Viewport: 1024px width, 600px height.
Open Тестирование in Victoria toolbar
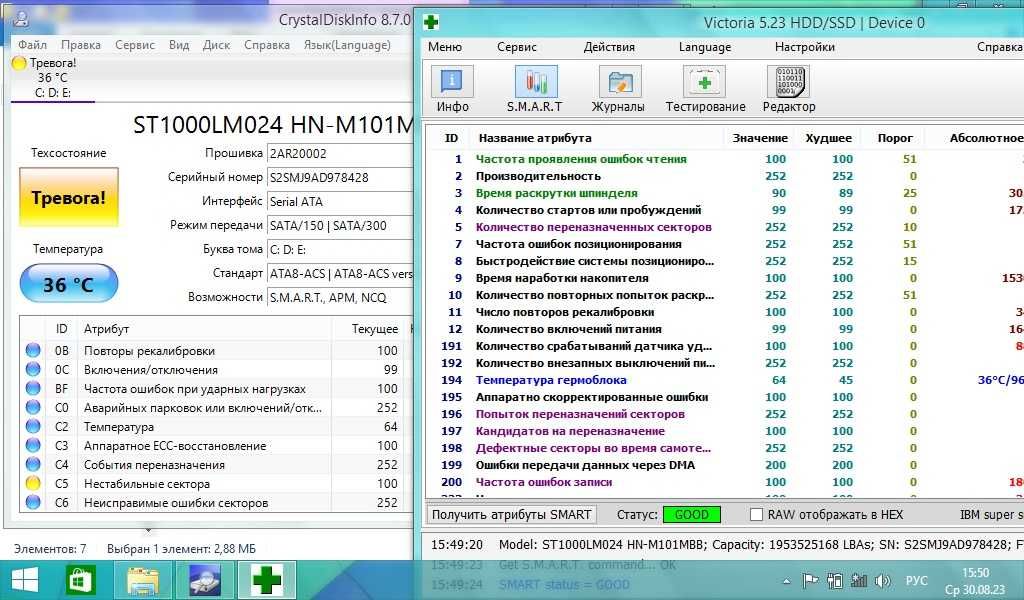click(x=705, y=89)
